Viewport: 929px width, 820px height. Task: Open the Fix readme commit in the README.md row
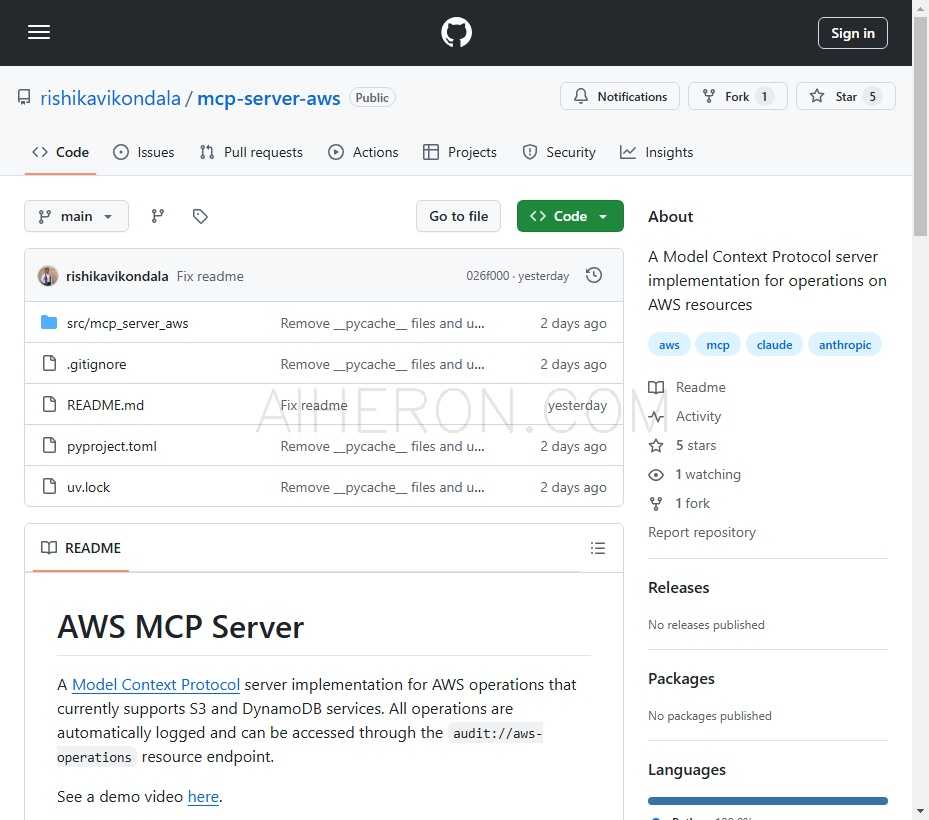click(314, 405)
